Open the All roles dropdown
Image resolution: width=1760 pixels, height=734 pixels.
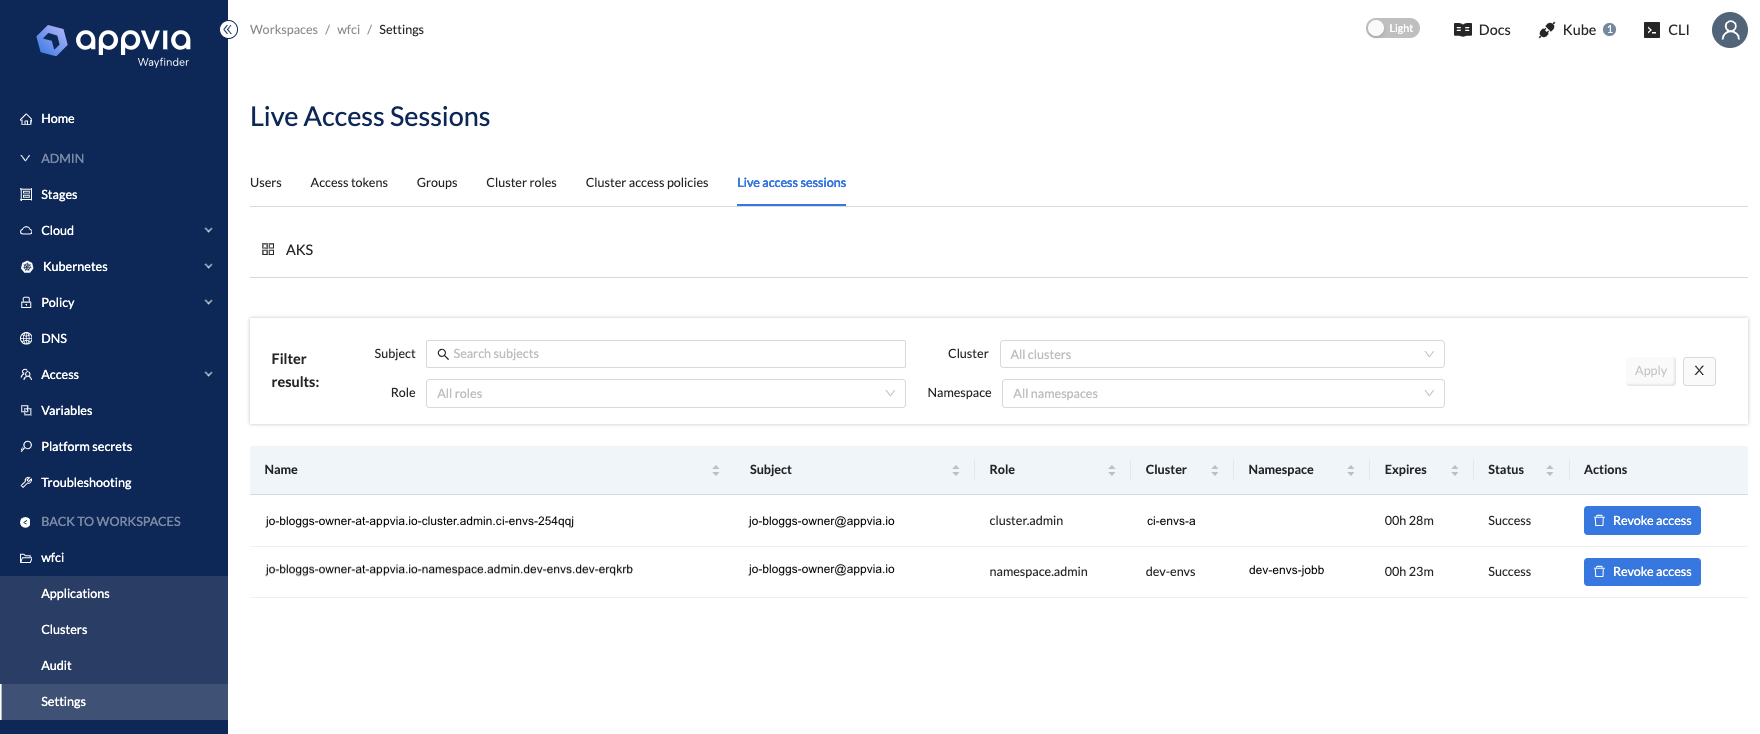coord(666,393)
